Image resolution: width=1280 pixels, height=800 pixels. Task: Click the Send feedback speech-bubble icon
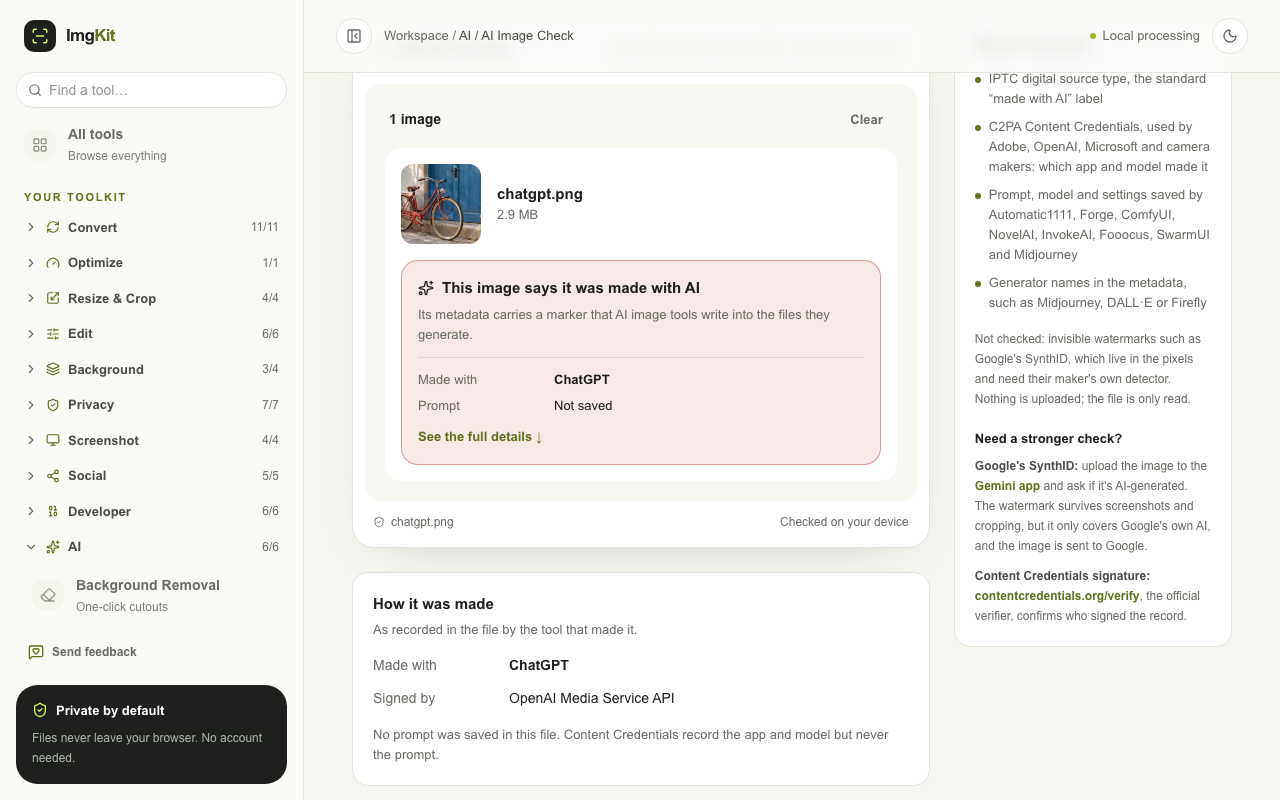[x=36, y=652]
